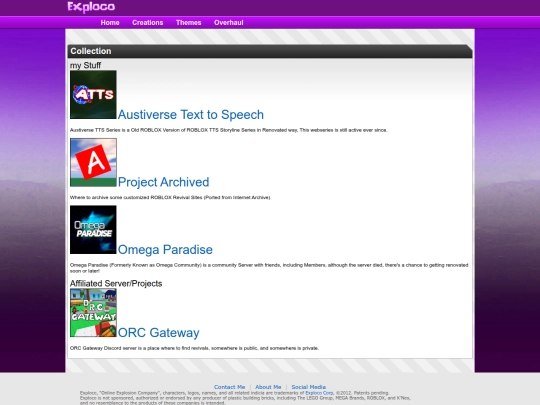
Task: Follow the Exploco Corp. link in footer
Action: [x=319, y=393]
